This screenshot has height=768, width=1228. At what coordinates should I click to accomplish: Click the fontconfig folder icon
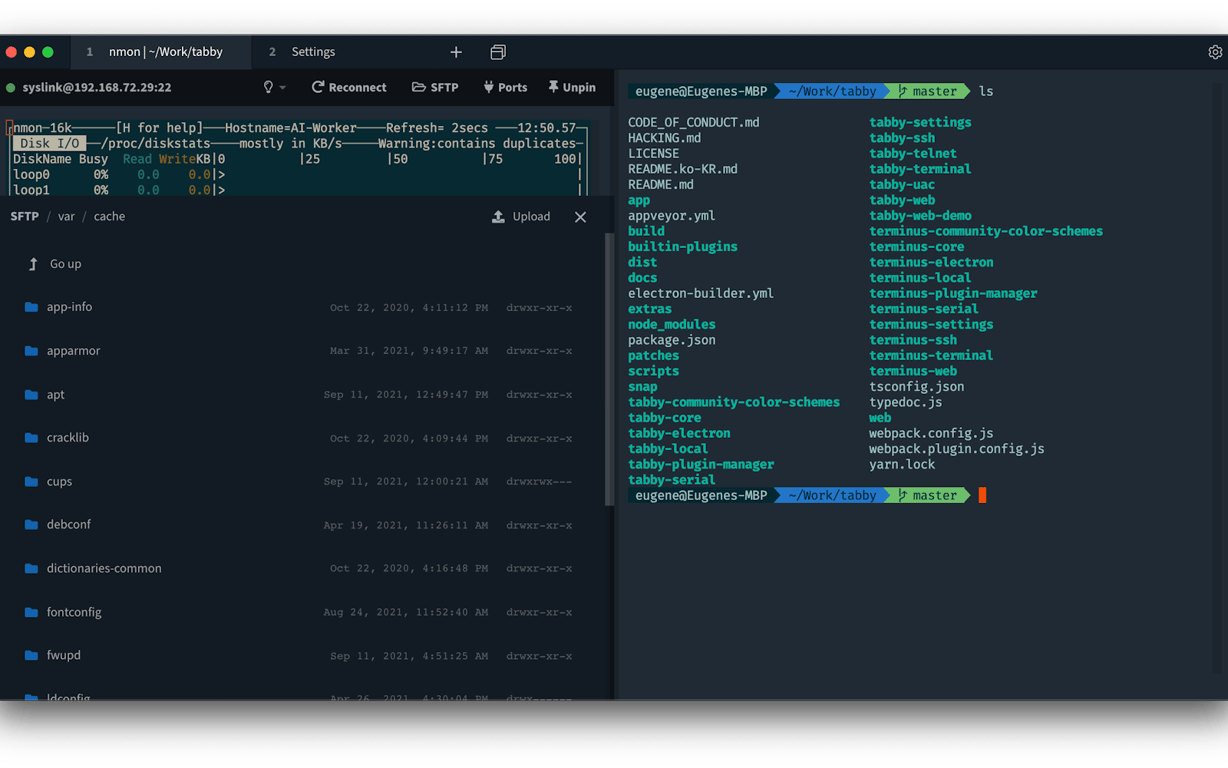point(31,612)
